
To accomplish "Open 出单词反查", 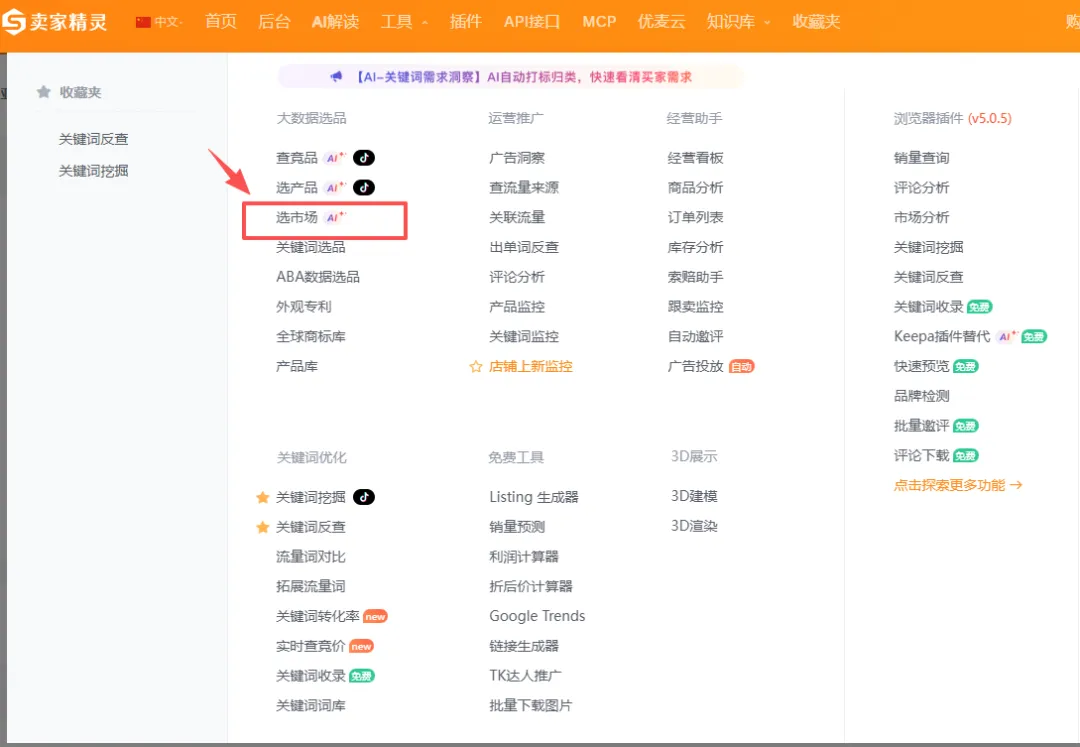I will (523, 247).
